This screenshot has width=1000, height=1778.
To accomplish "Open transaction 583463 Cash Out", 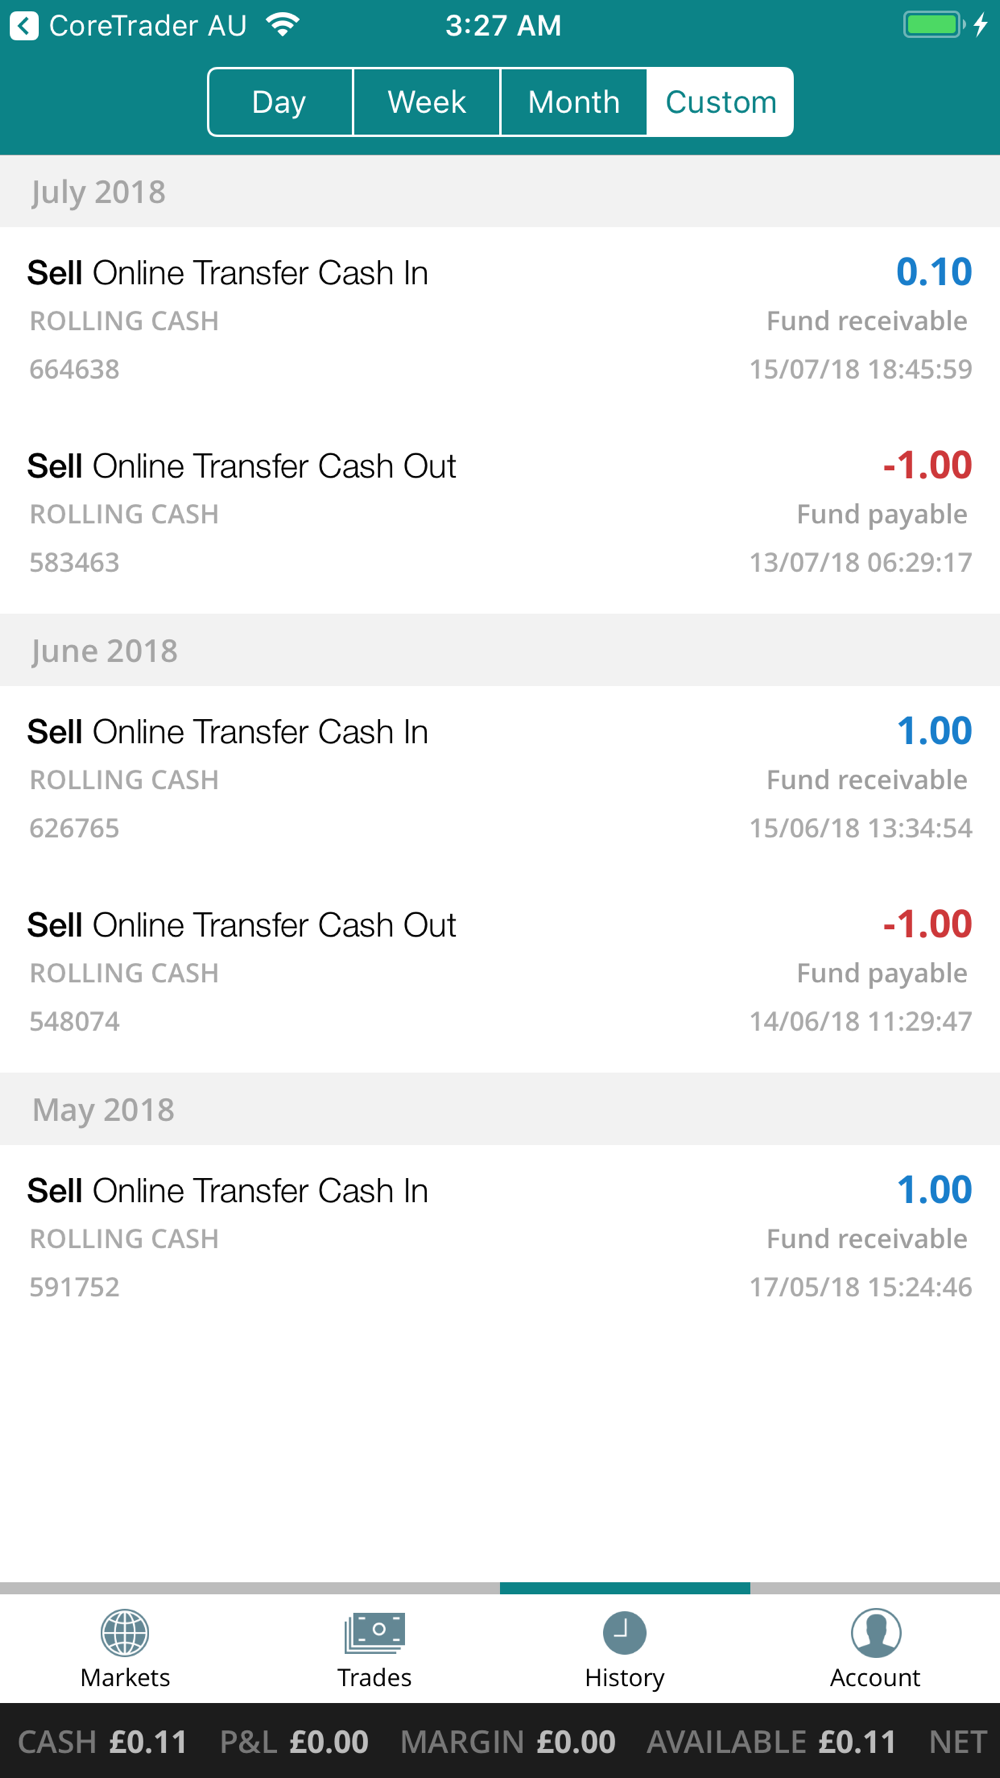I will tap(500, 514).
